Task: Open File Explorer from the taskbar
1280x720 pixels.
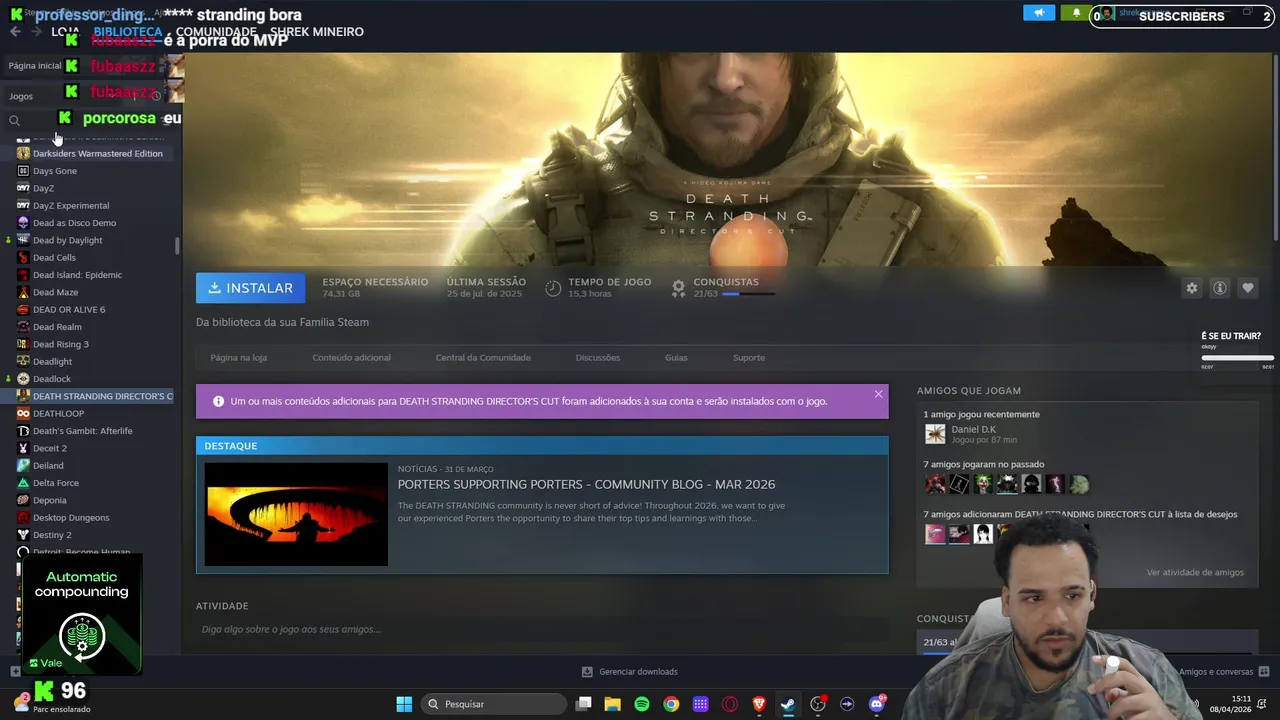Action: (613, 704)
